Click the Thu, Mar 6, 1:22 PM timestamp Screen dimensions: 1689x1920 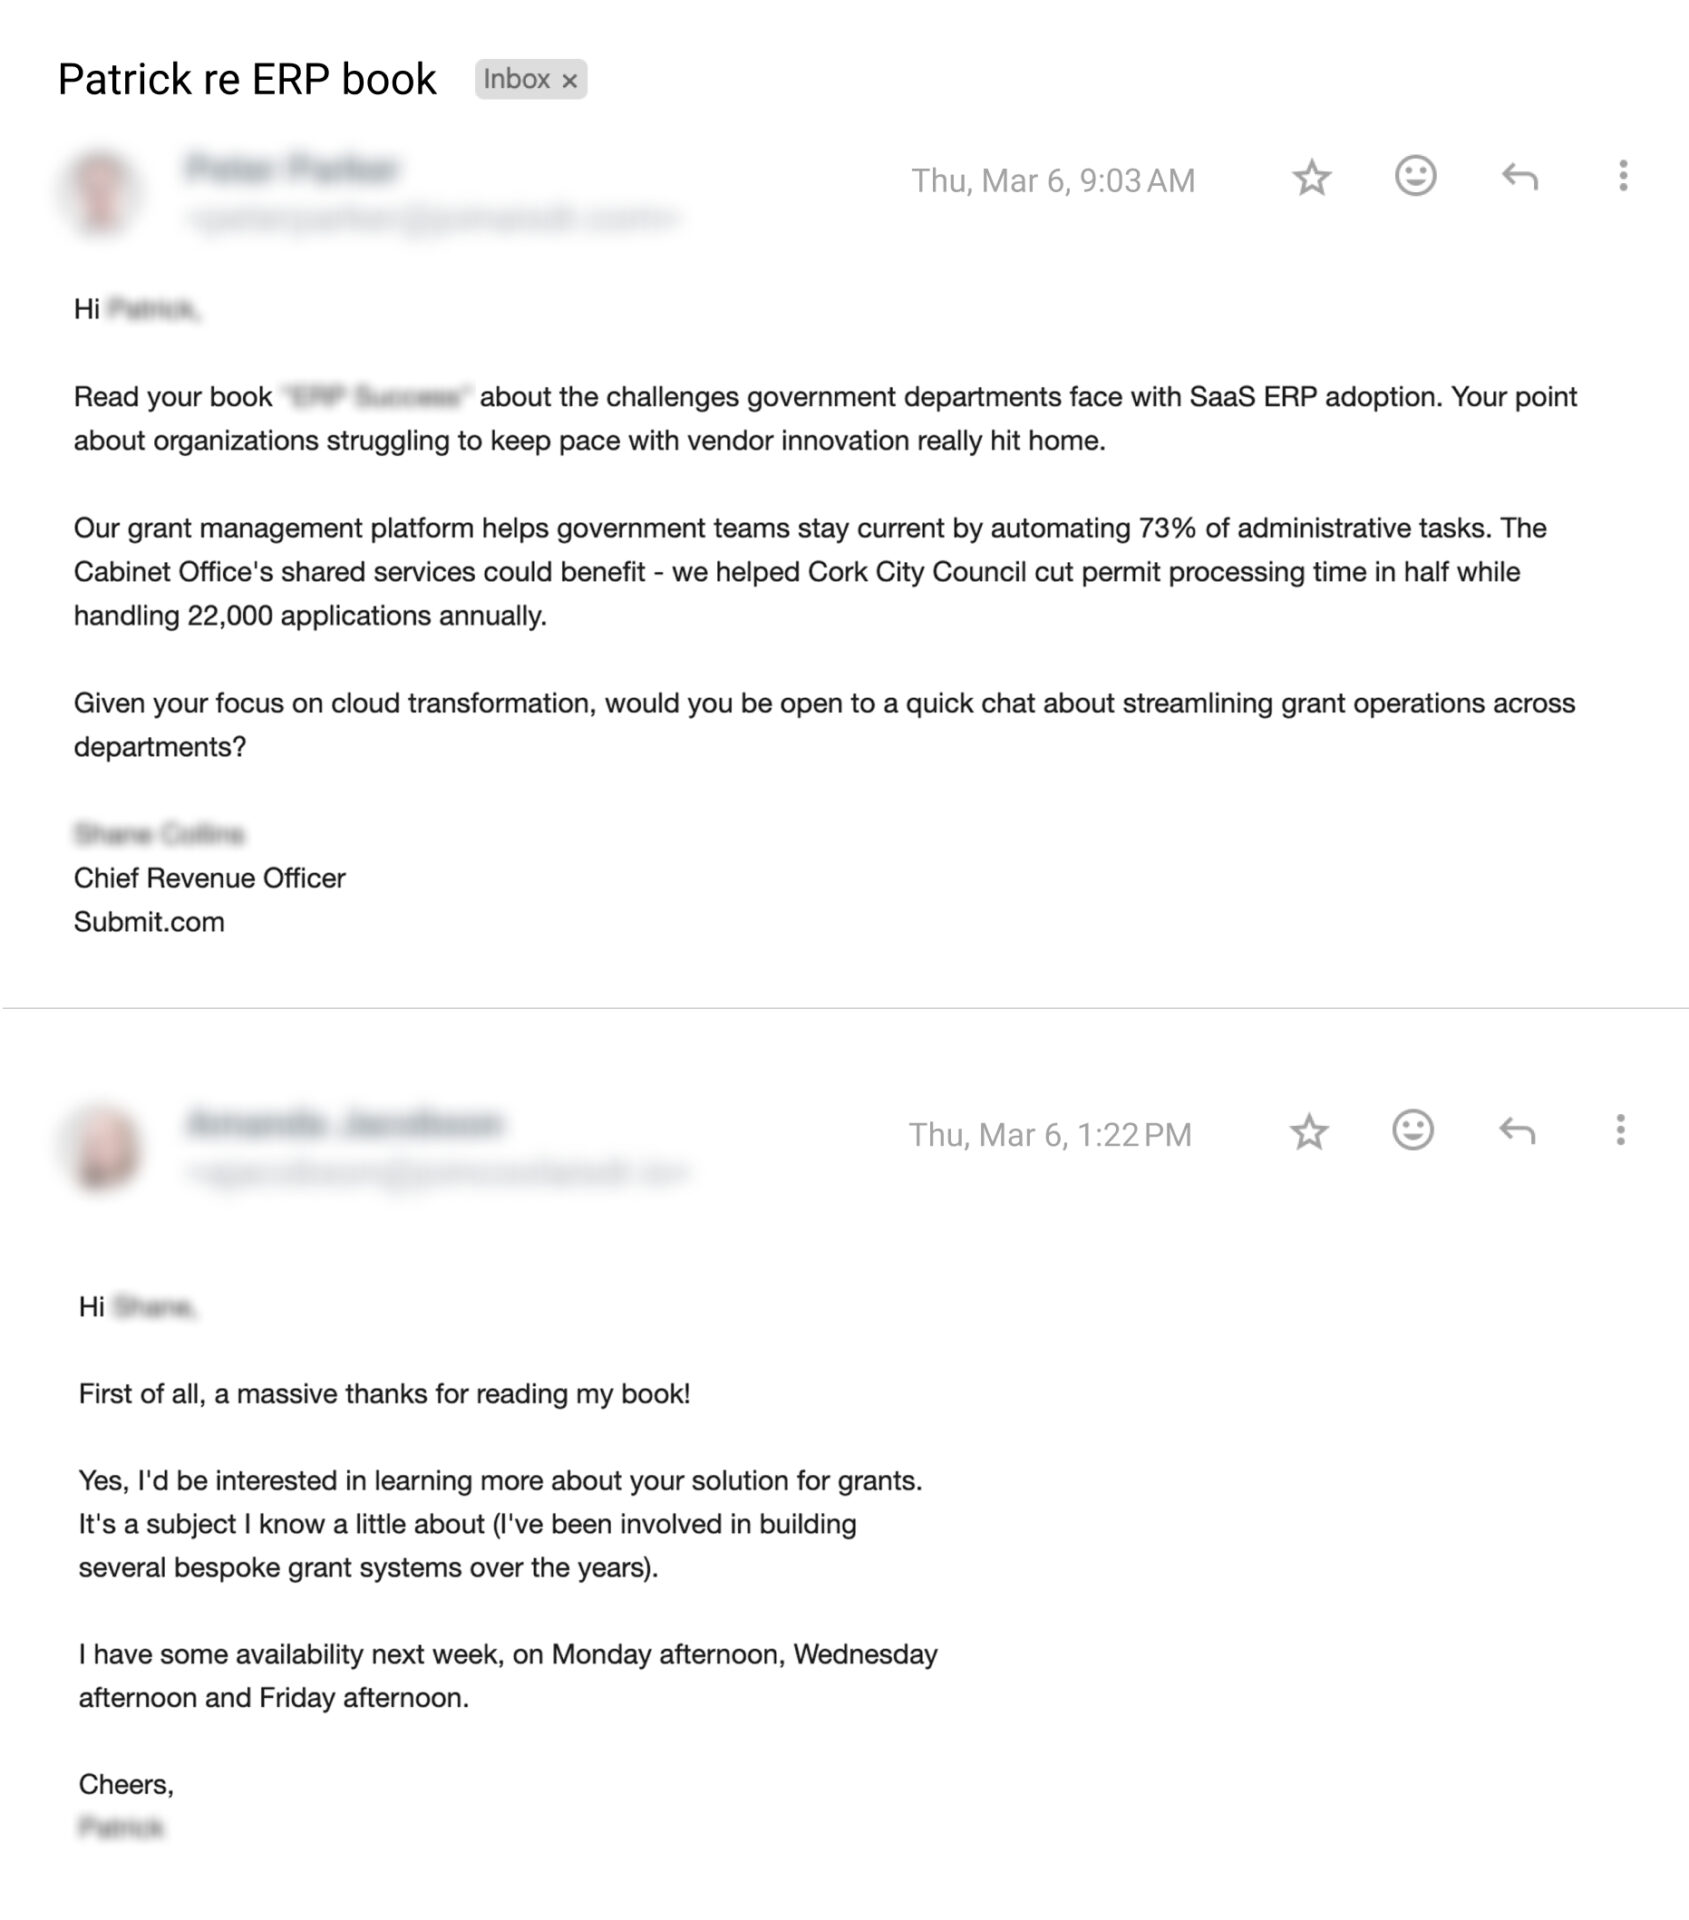click(x=1049, y=1134)
